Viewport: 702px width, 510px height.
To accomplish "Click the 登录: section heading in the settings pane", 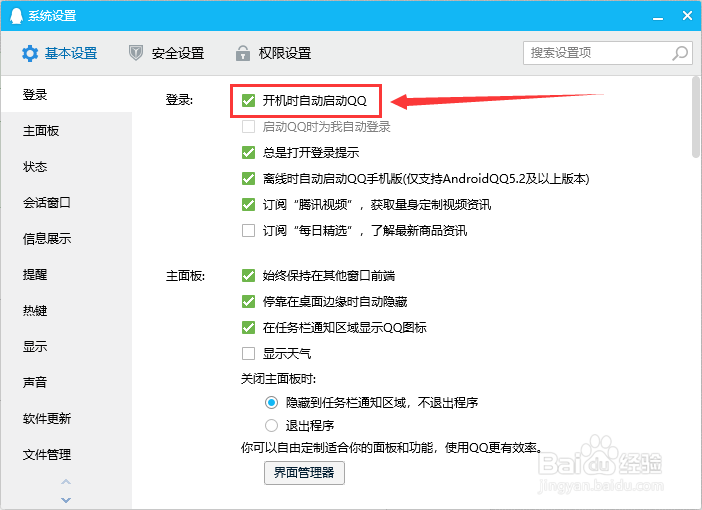I will tap(179, 100).
